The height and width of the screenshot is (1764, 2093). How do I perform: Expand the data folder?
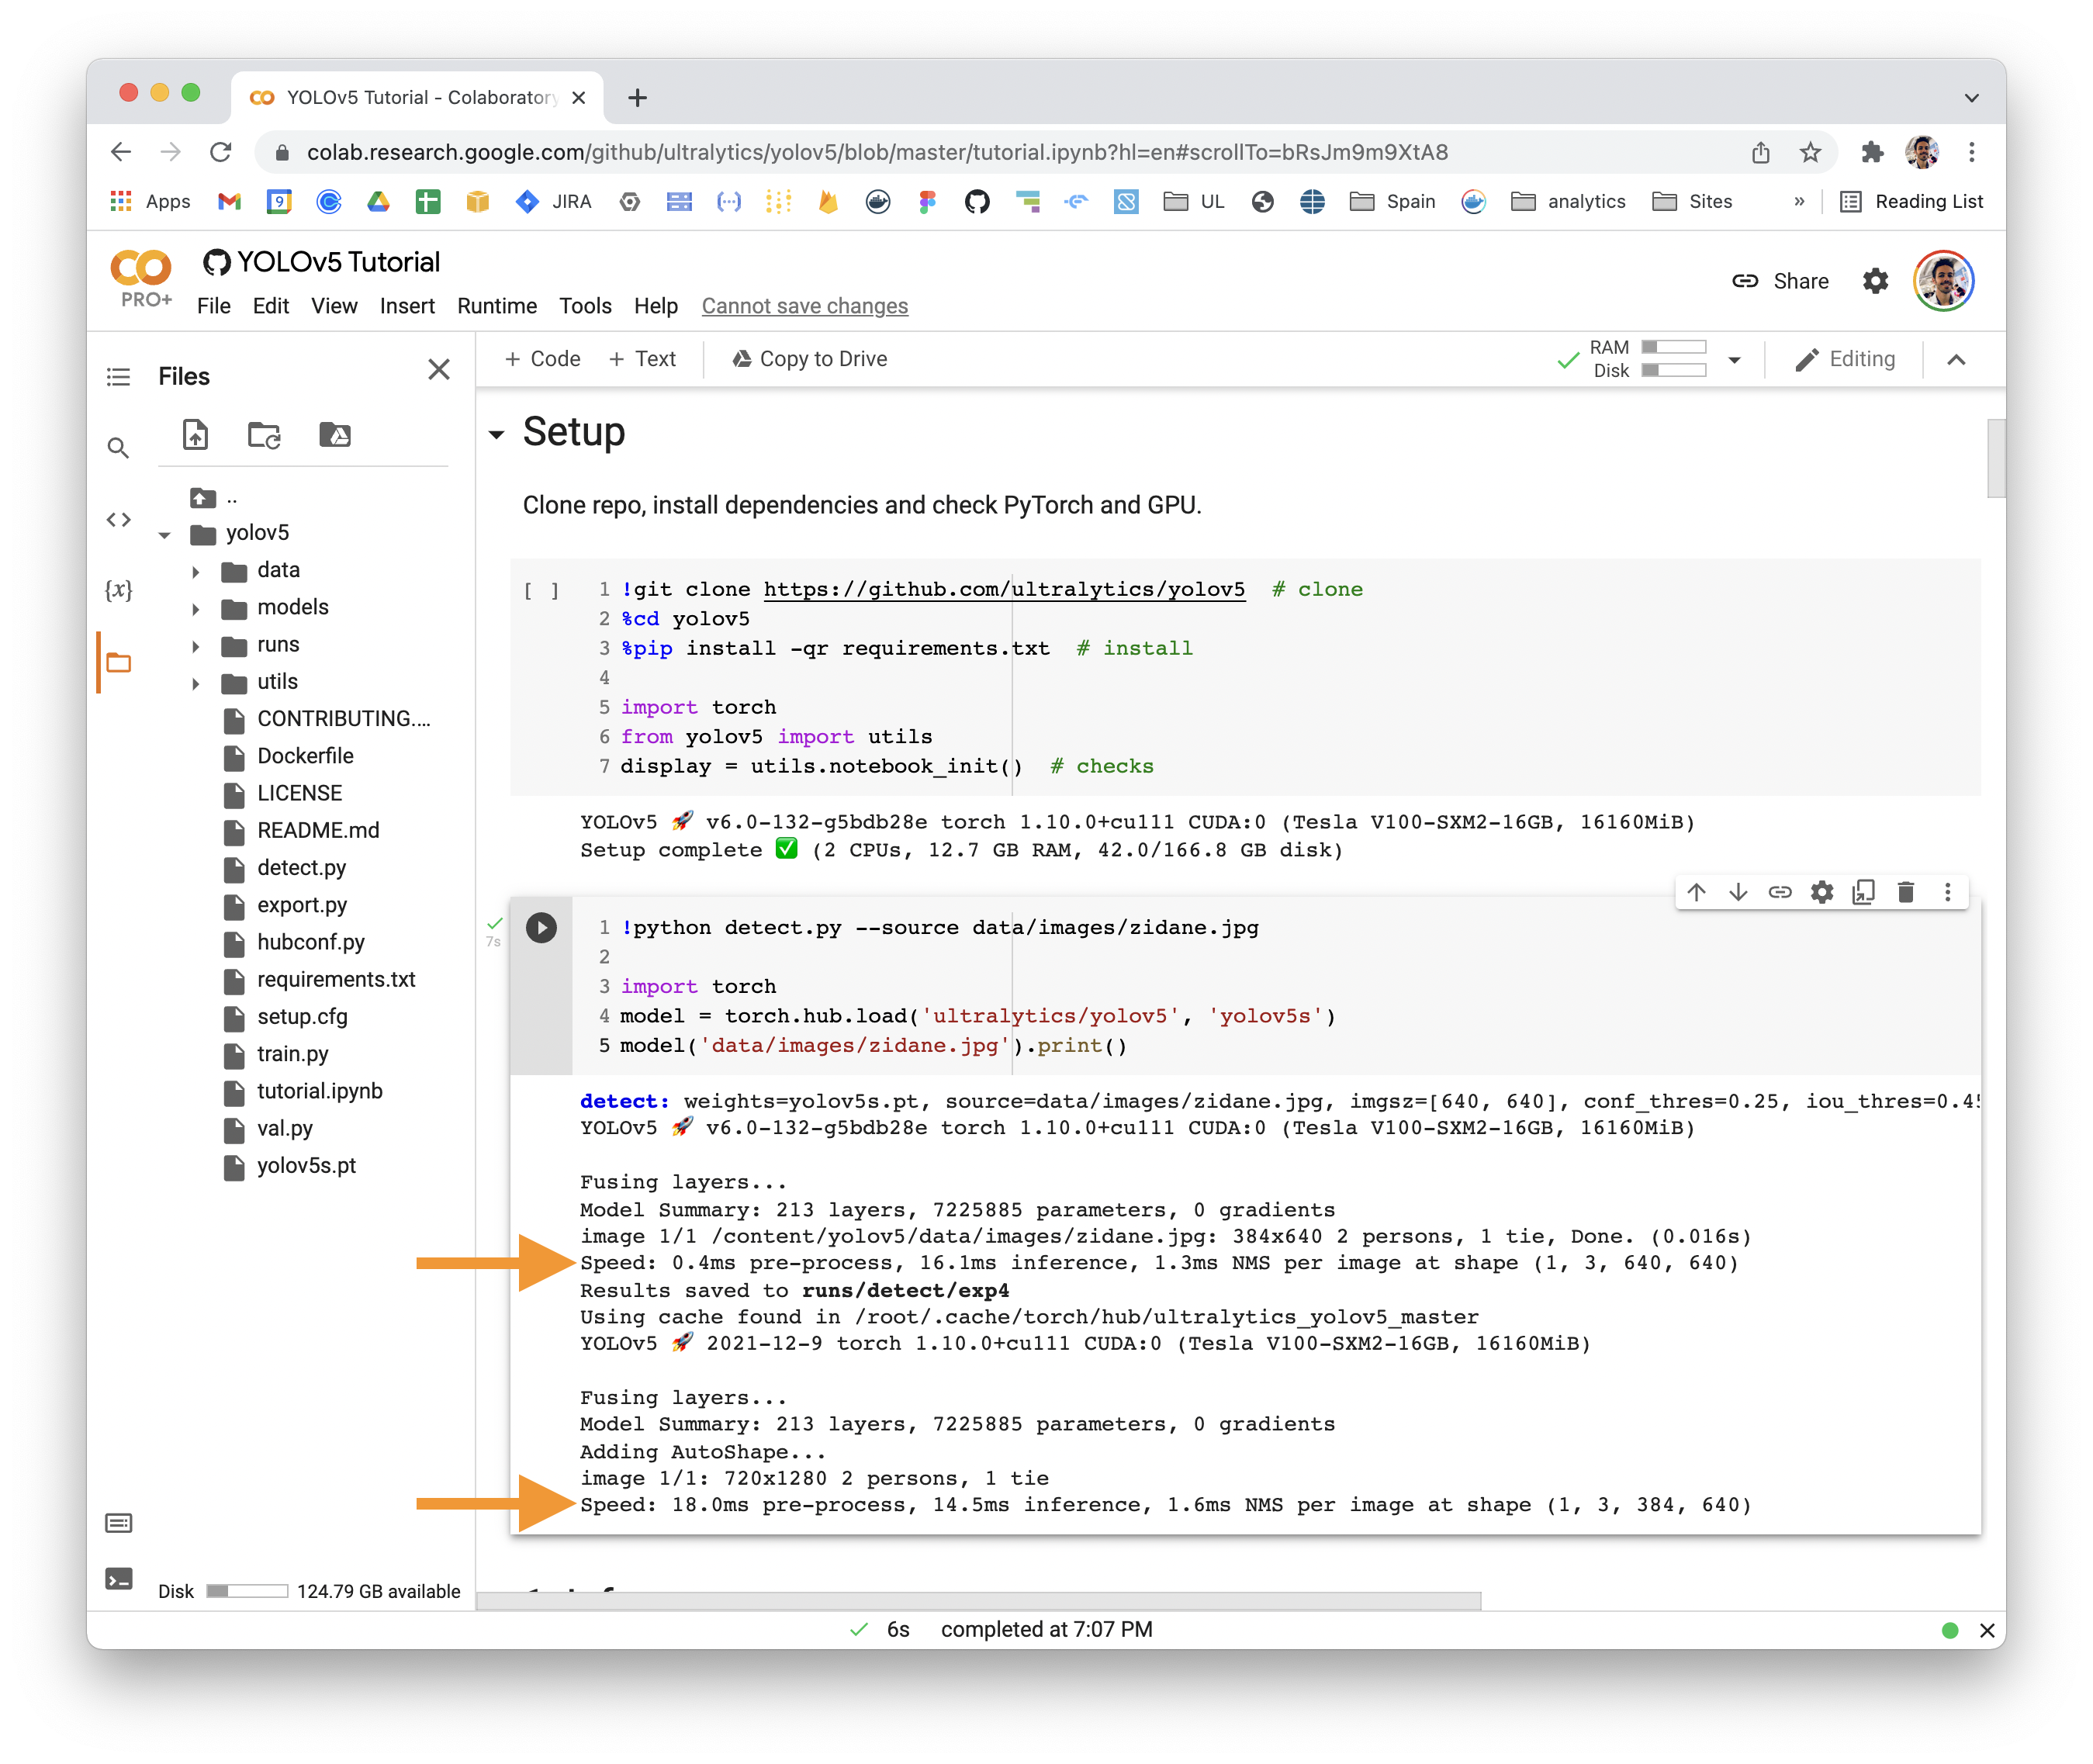[196, 572]
